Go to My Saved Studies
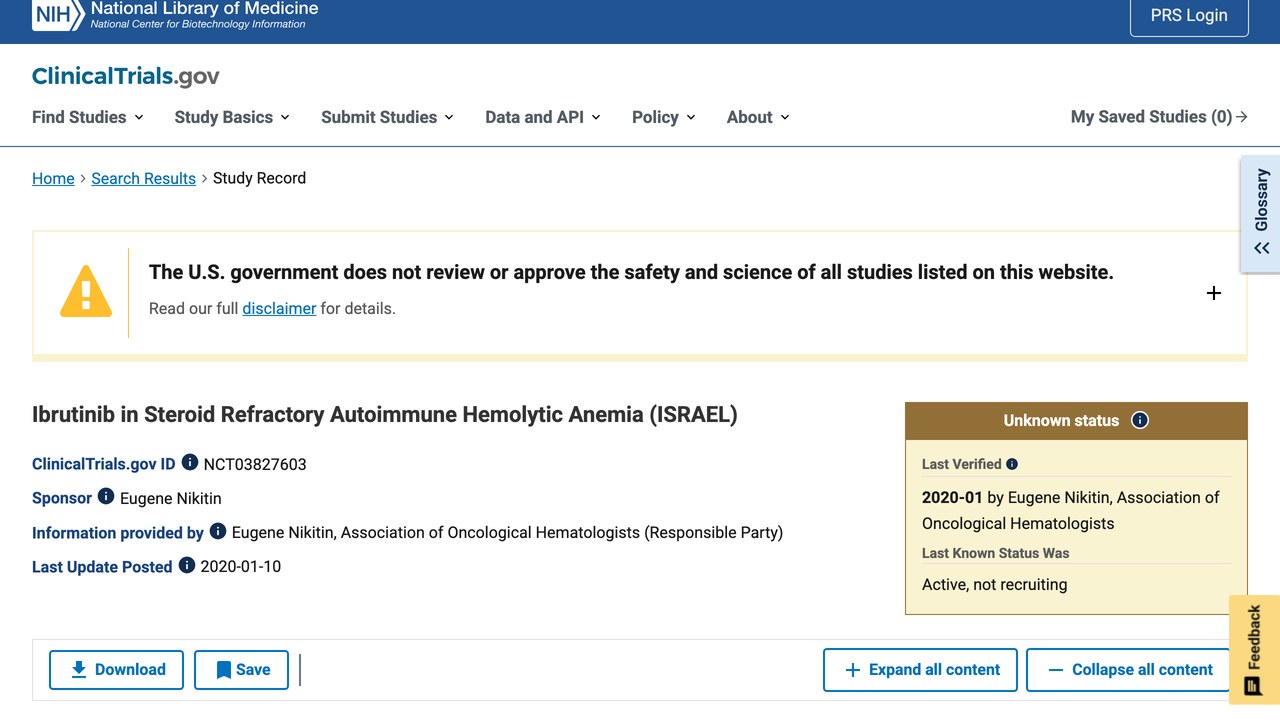 1159,117
